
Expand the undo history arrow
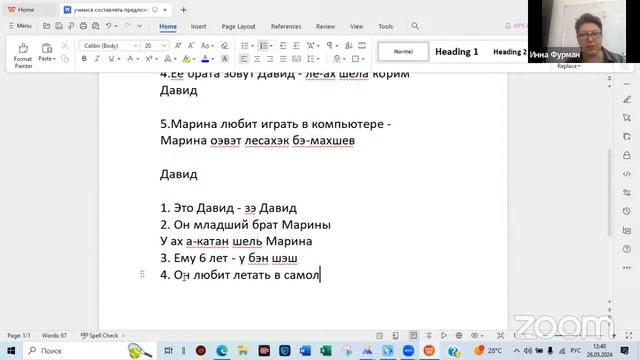[x=116, y=26]
